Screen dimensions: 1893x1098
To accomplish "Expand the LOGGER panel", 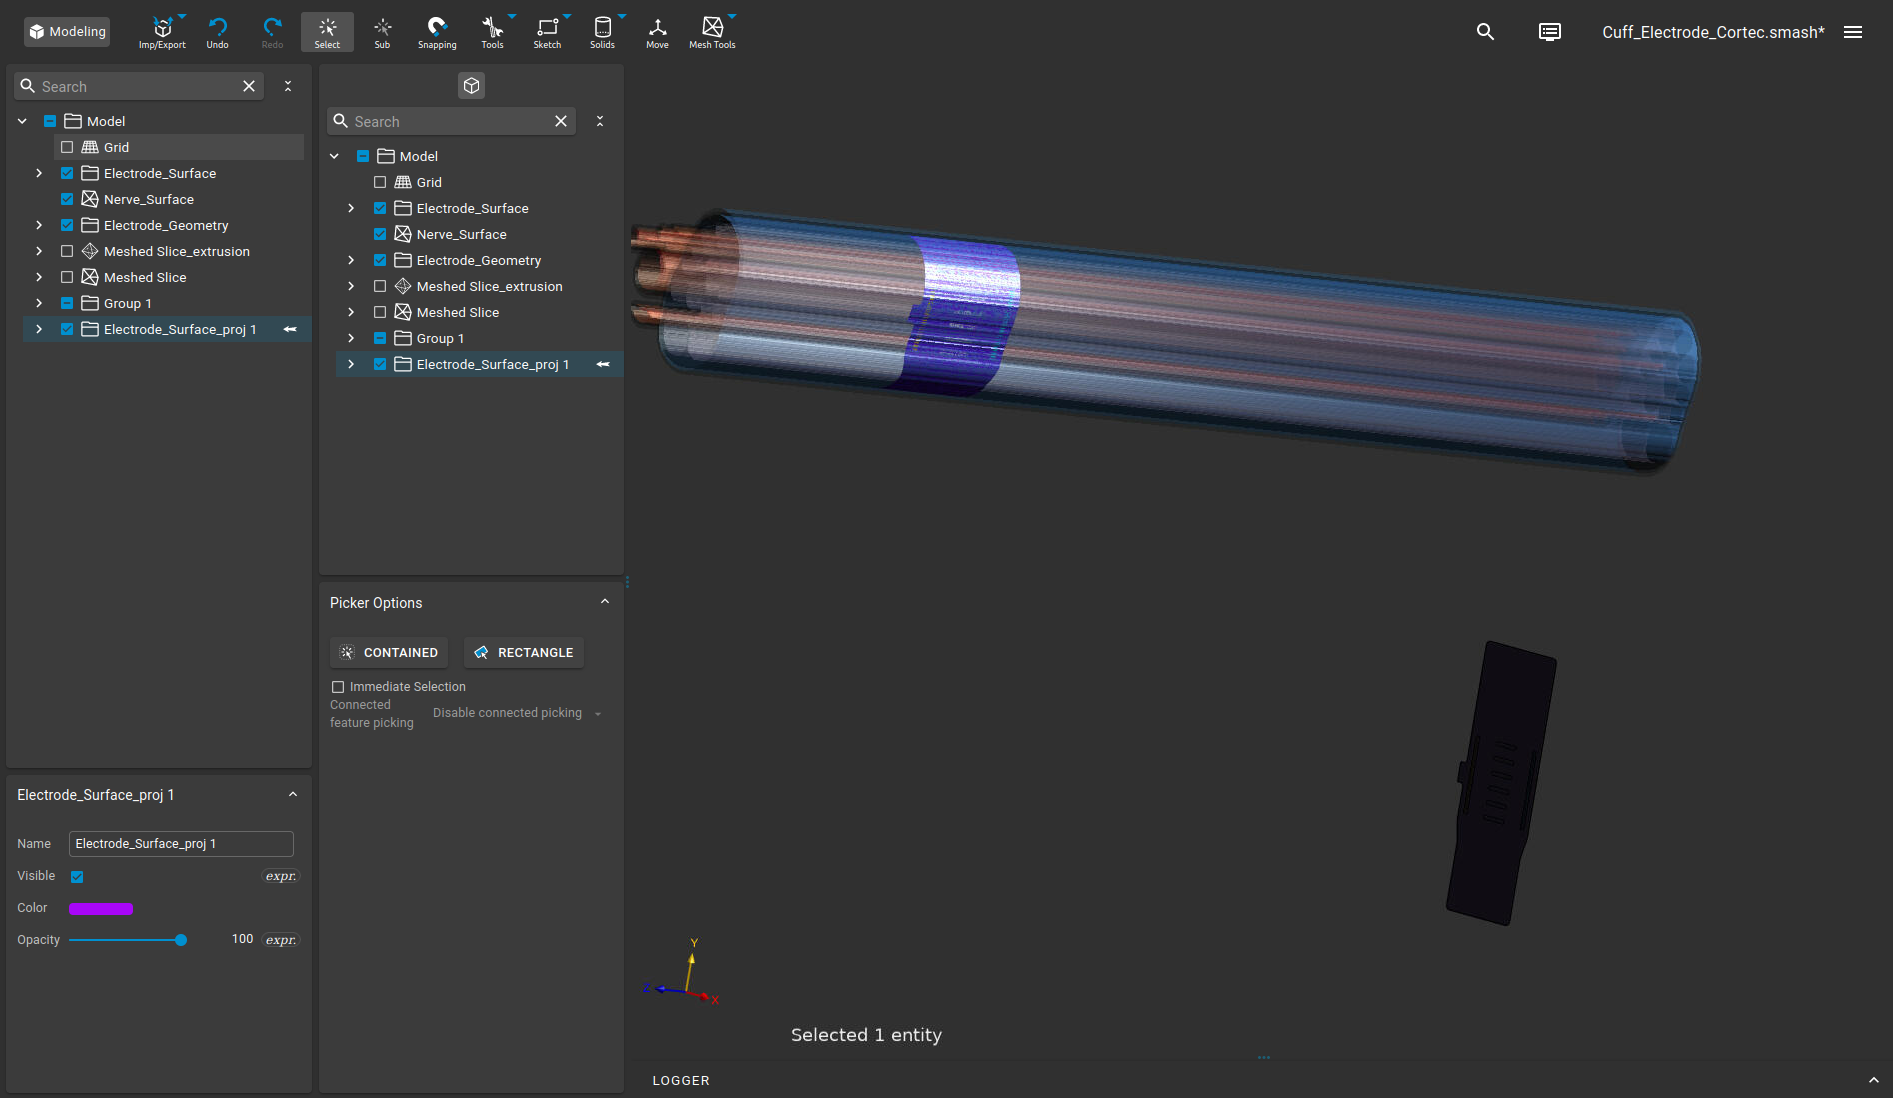I will click(1874, 1080).
